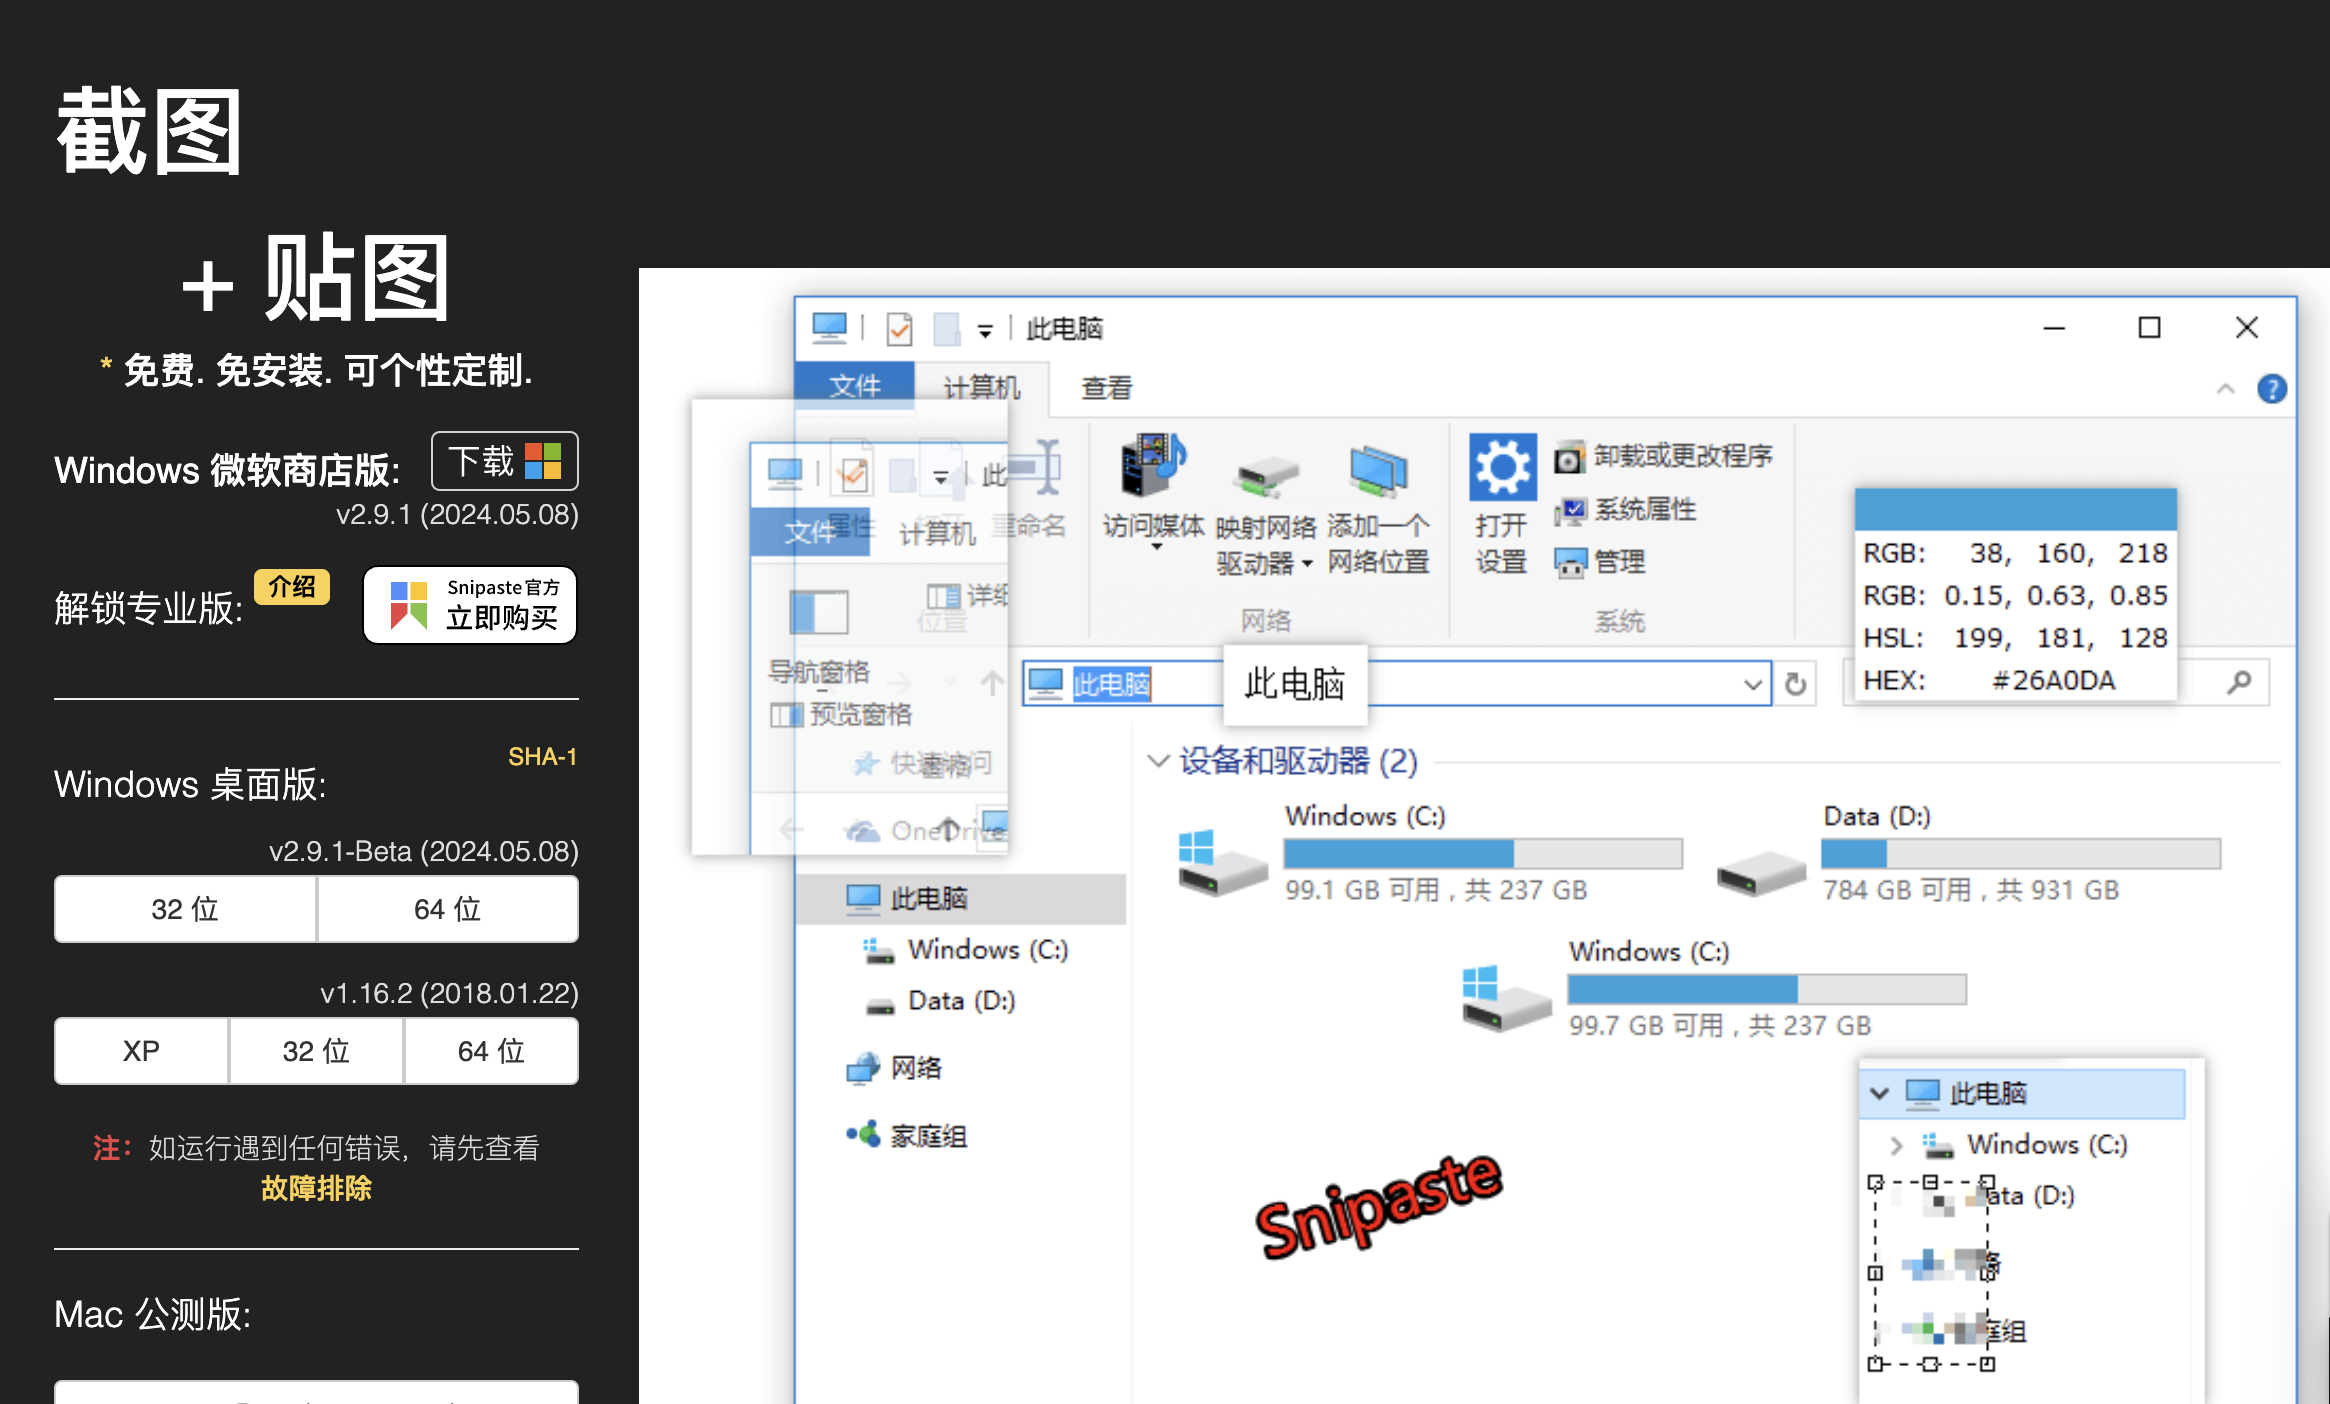Switch to the 查看 ribbon tab
This screenshot has height=1404, width=2330.
coord(1106,388)
